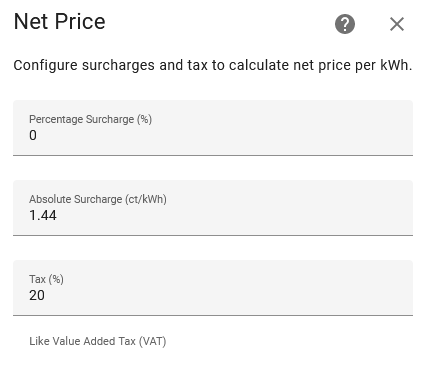
Task: Focus the Tax (%) input field
Action: (213, 288)
